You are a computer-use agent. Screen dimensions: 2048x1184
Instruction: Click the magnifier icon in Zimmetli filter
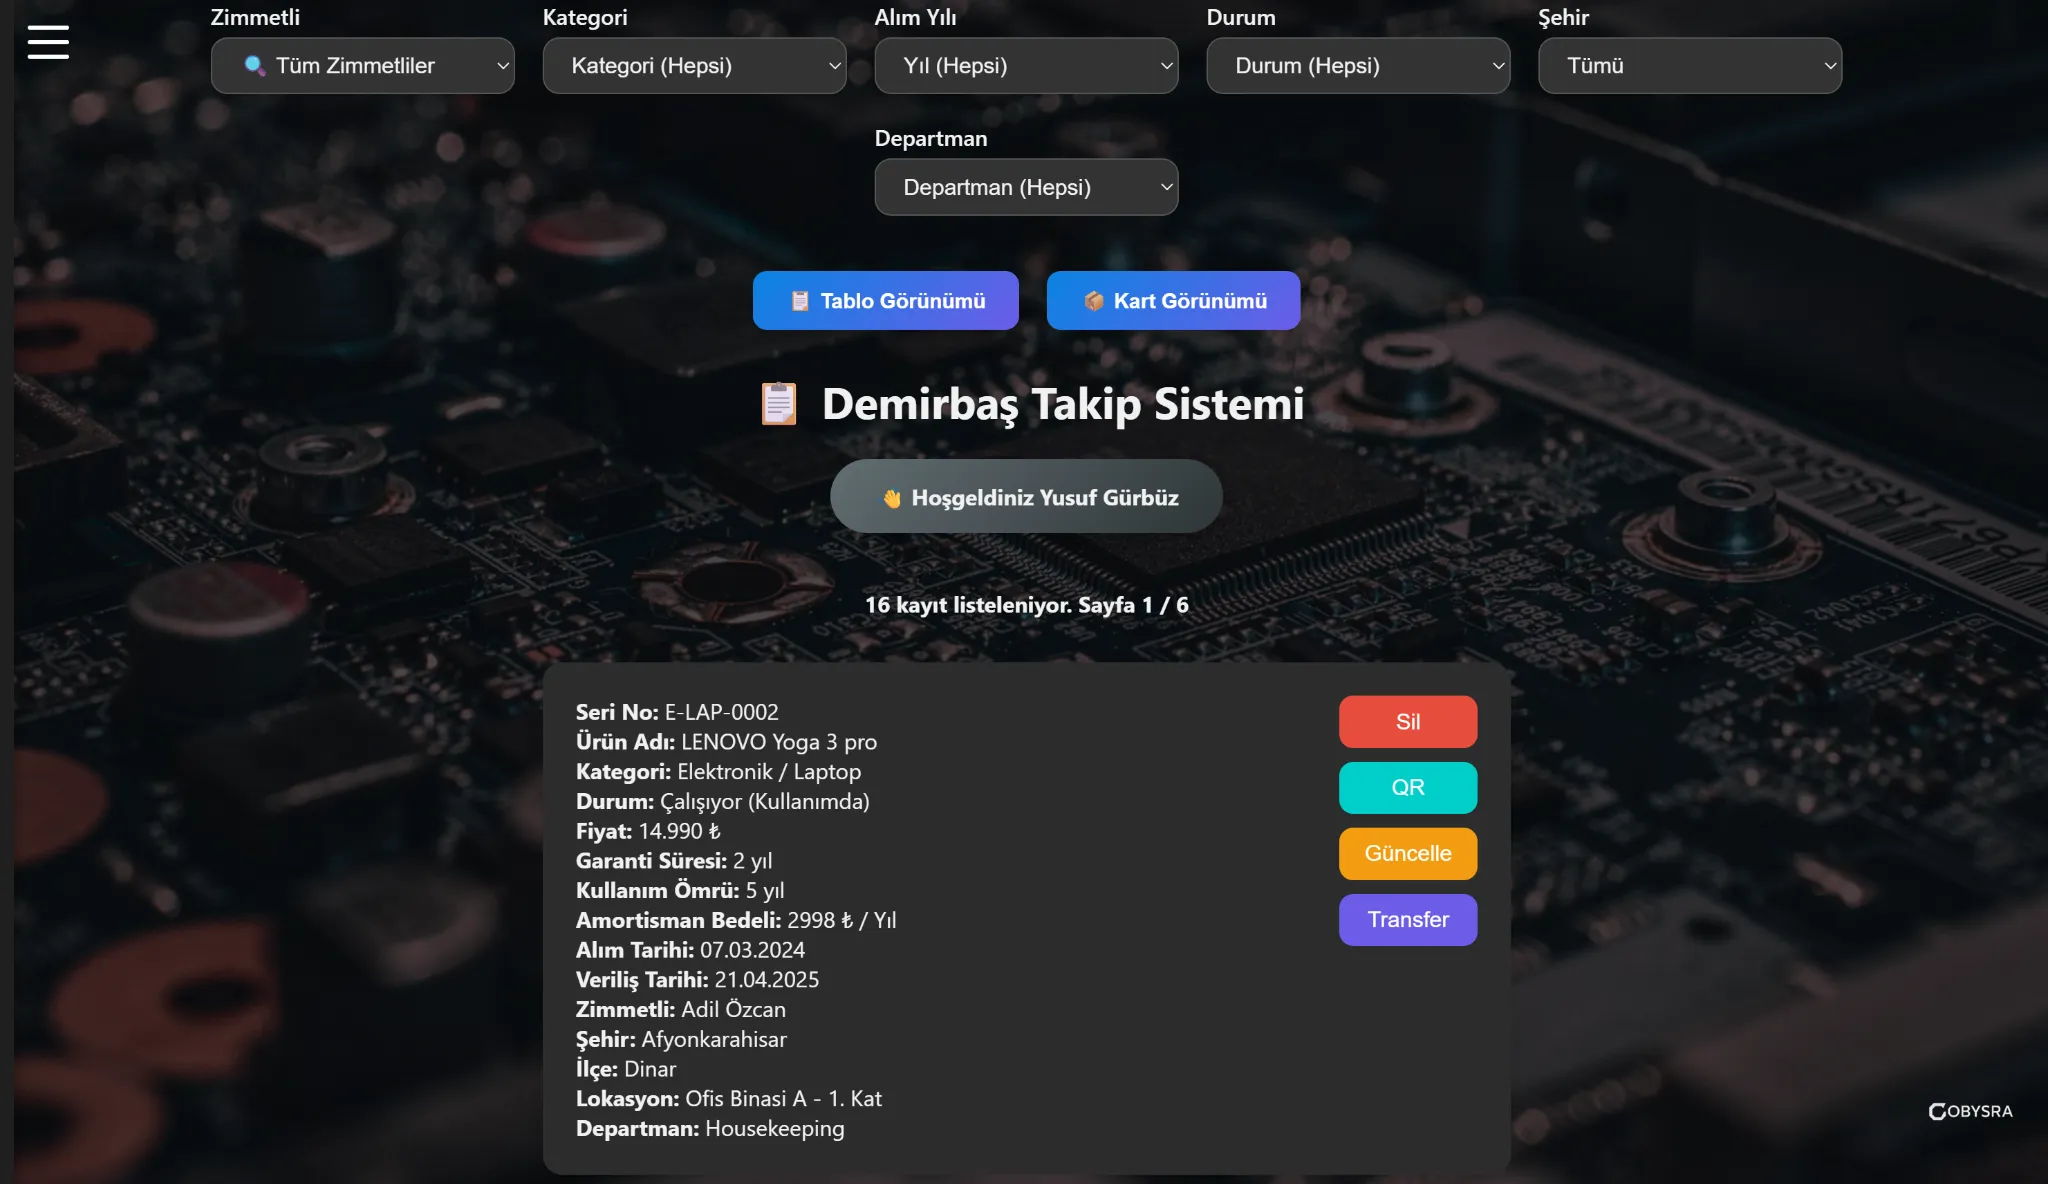[254, 66]
